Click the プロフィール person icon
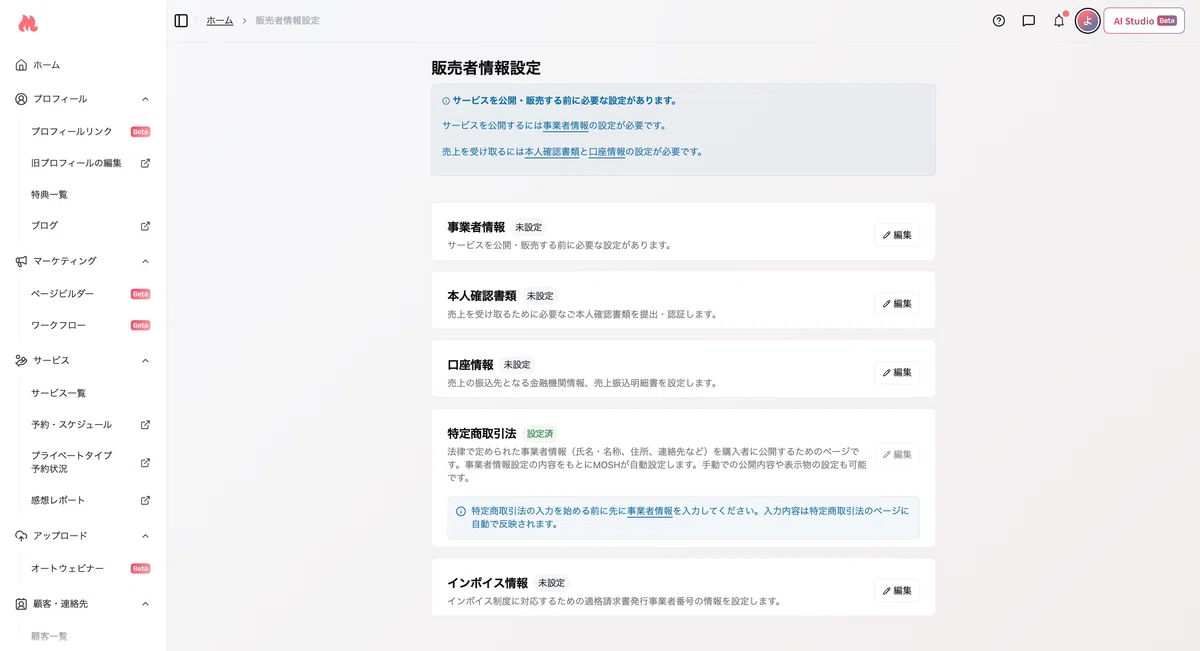The height and width of the screenshot is (651, 1200). point(22,99)
